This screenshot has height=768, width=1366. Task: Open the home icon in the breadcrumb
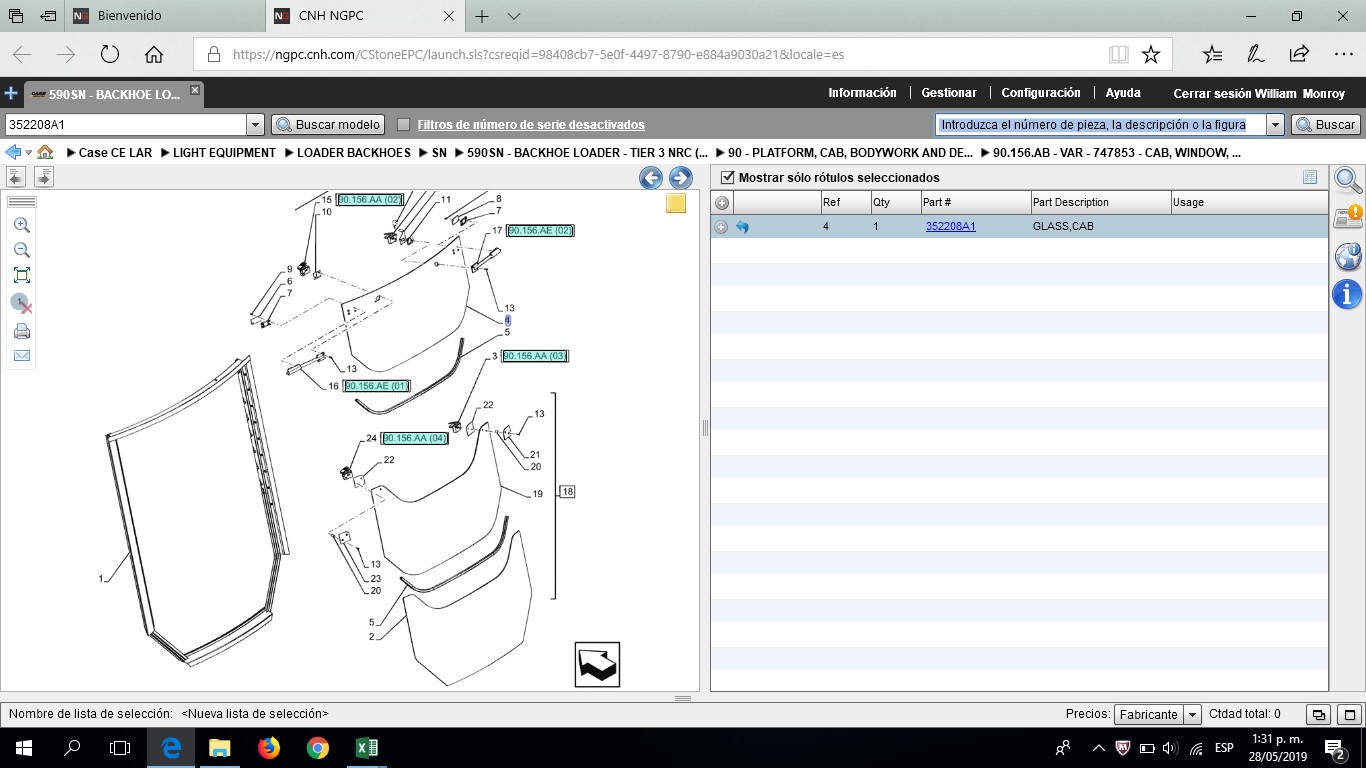45,152
